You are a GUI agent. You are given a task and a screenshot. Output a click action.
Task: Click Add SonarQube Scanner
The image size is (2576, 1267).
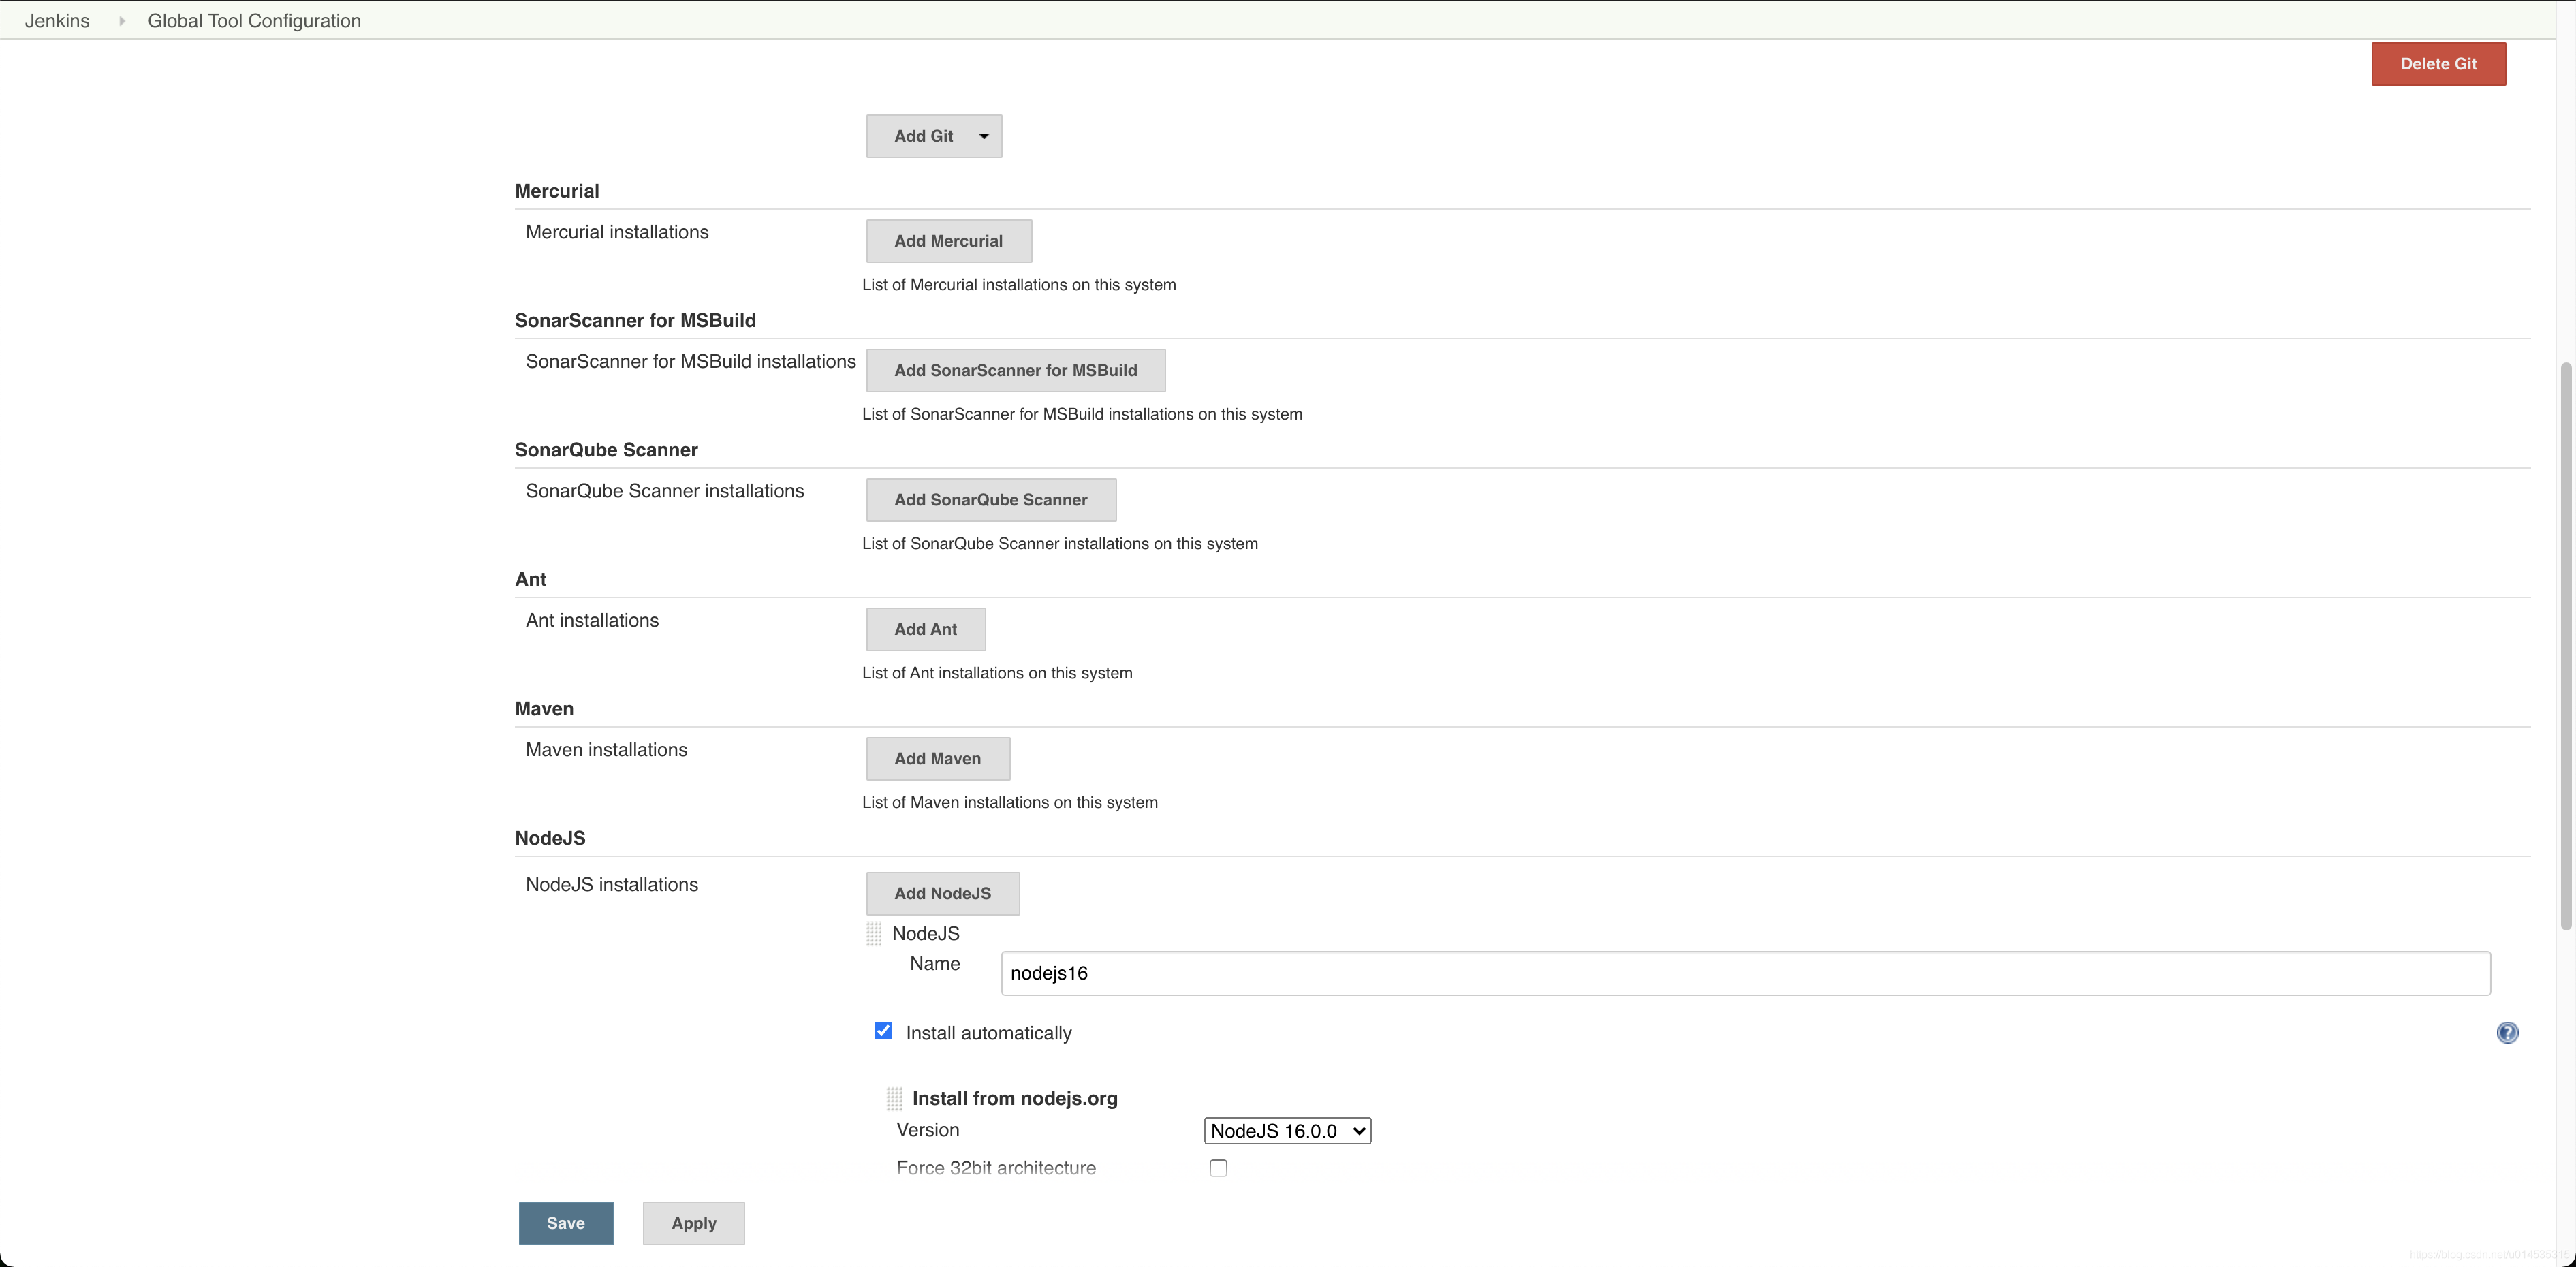[990, 499]
